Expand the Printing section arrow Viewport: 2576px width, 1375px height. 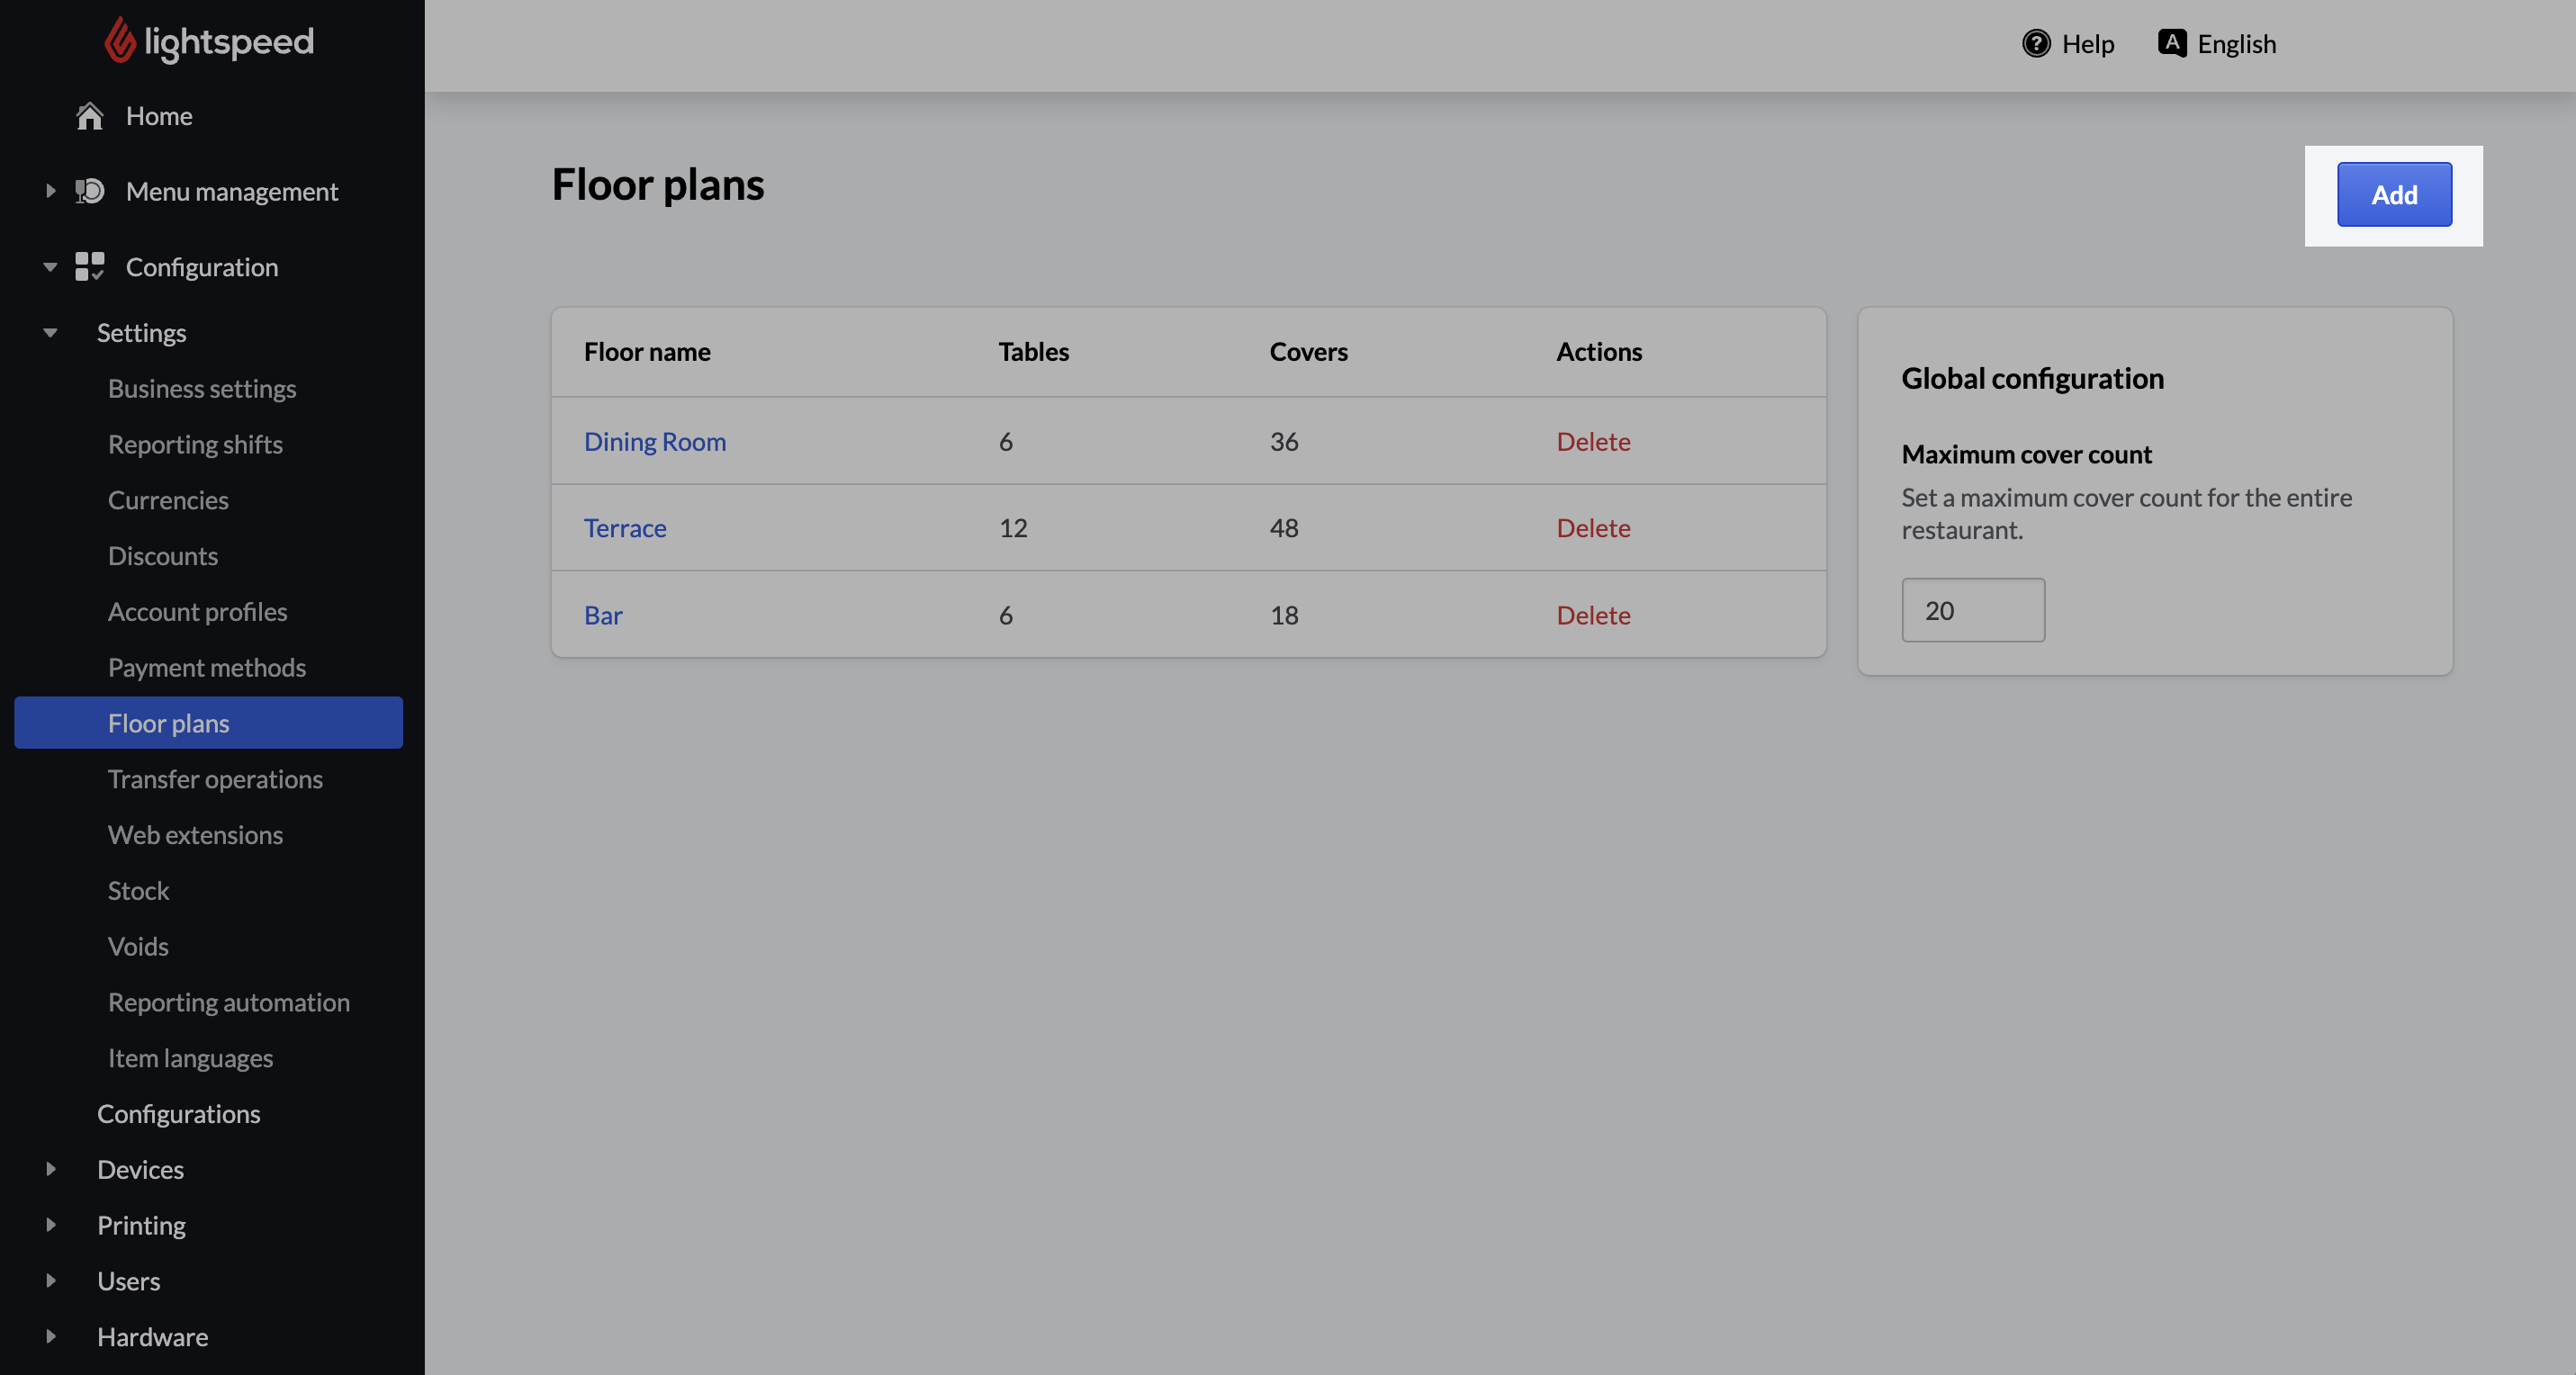[x=50, y=1225]
